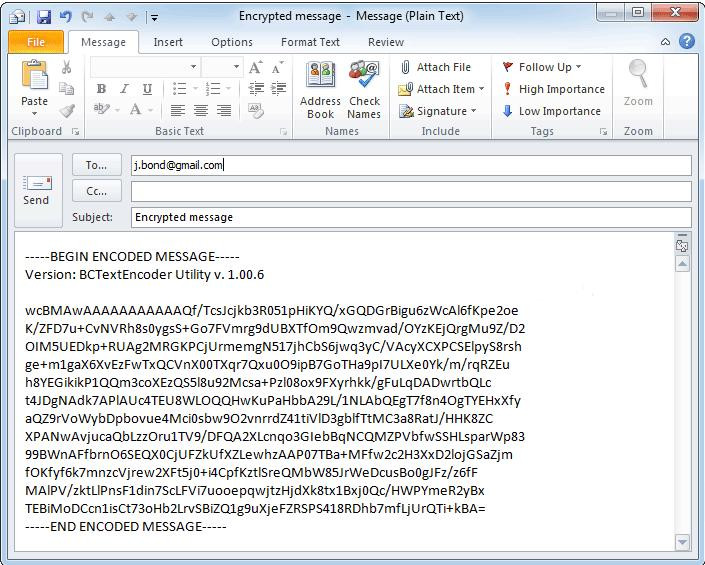The height and width of the screenshot is (565, 705).
Task: Click the To... button
Action: pos(97,165)
